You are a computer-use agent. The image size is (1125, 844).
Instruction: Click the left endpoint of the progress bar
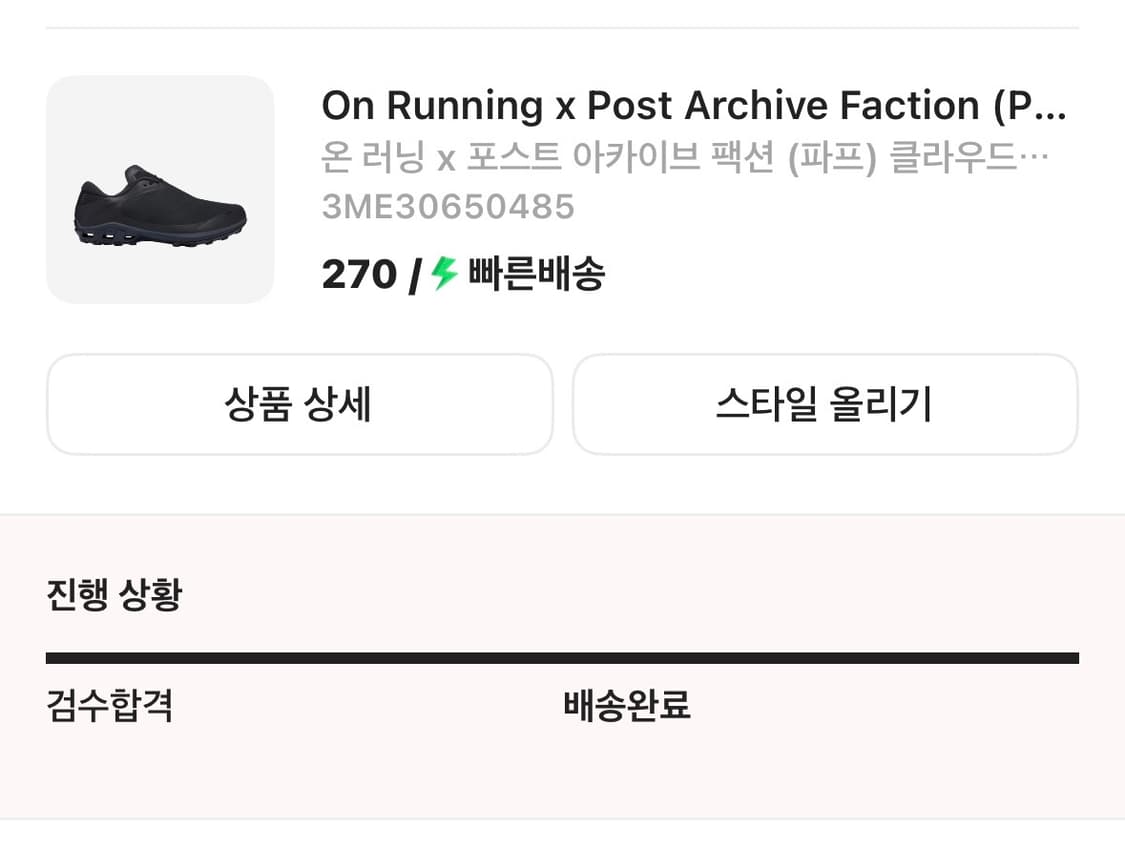pyautogui.click(x=50, y=658)
